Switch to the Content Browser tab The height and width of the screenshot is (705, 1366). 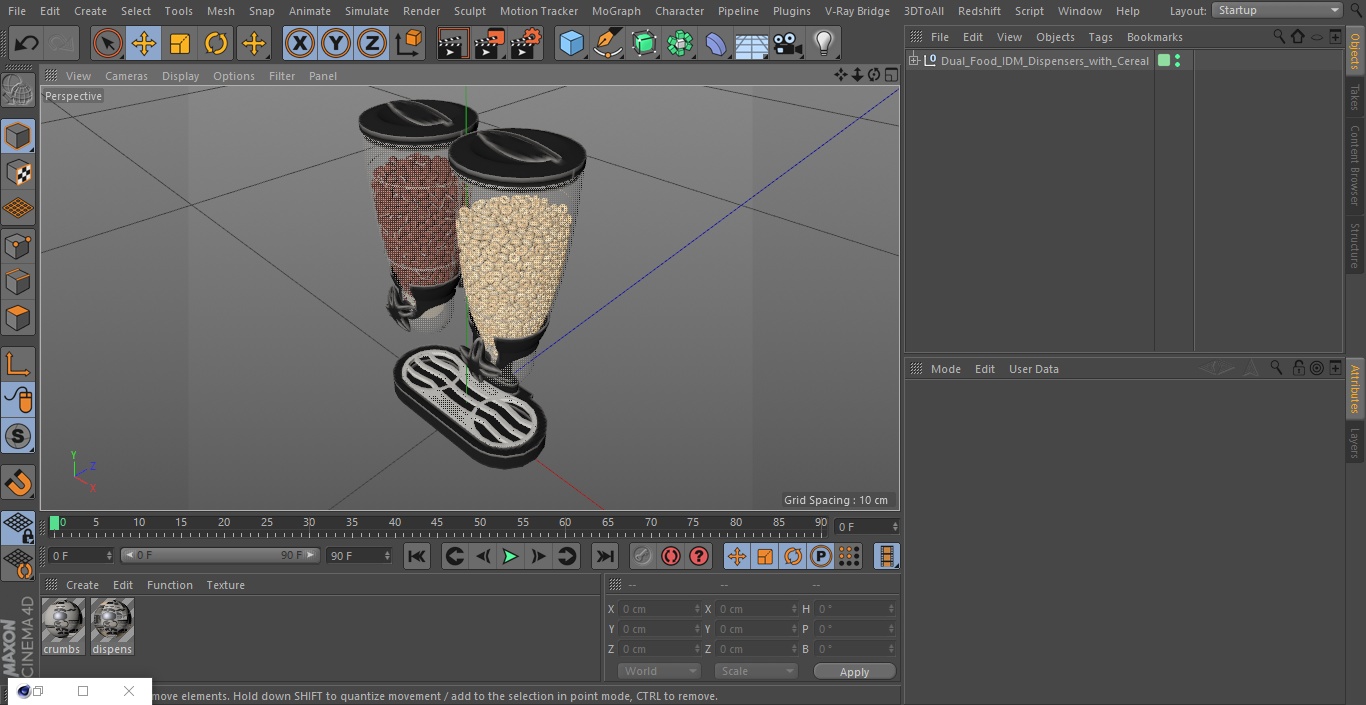1355,165
